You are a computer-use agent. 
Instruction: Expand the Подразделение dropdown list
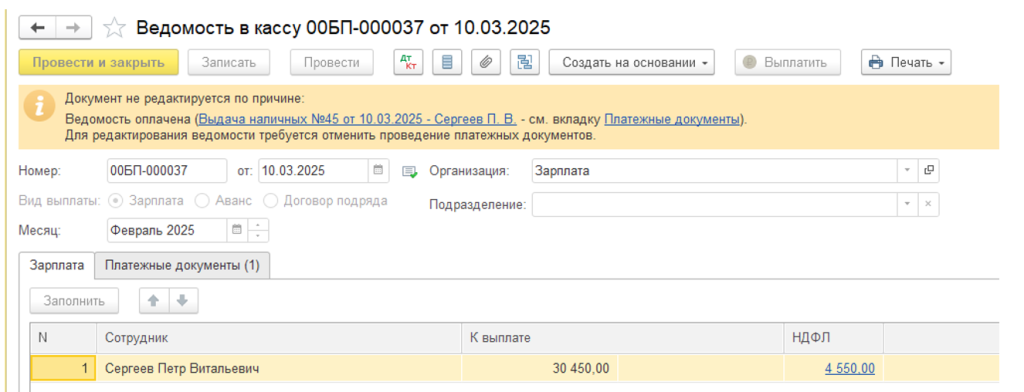pyautogui.click(x=906, y=204)
